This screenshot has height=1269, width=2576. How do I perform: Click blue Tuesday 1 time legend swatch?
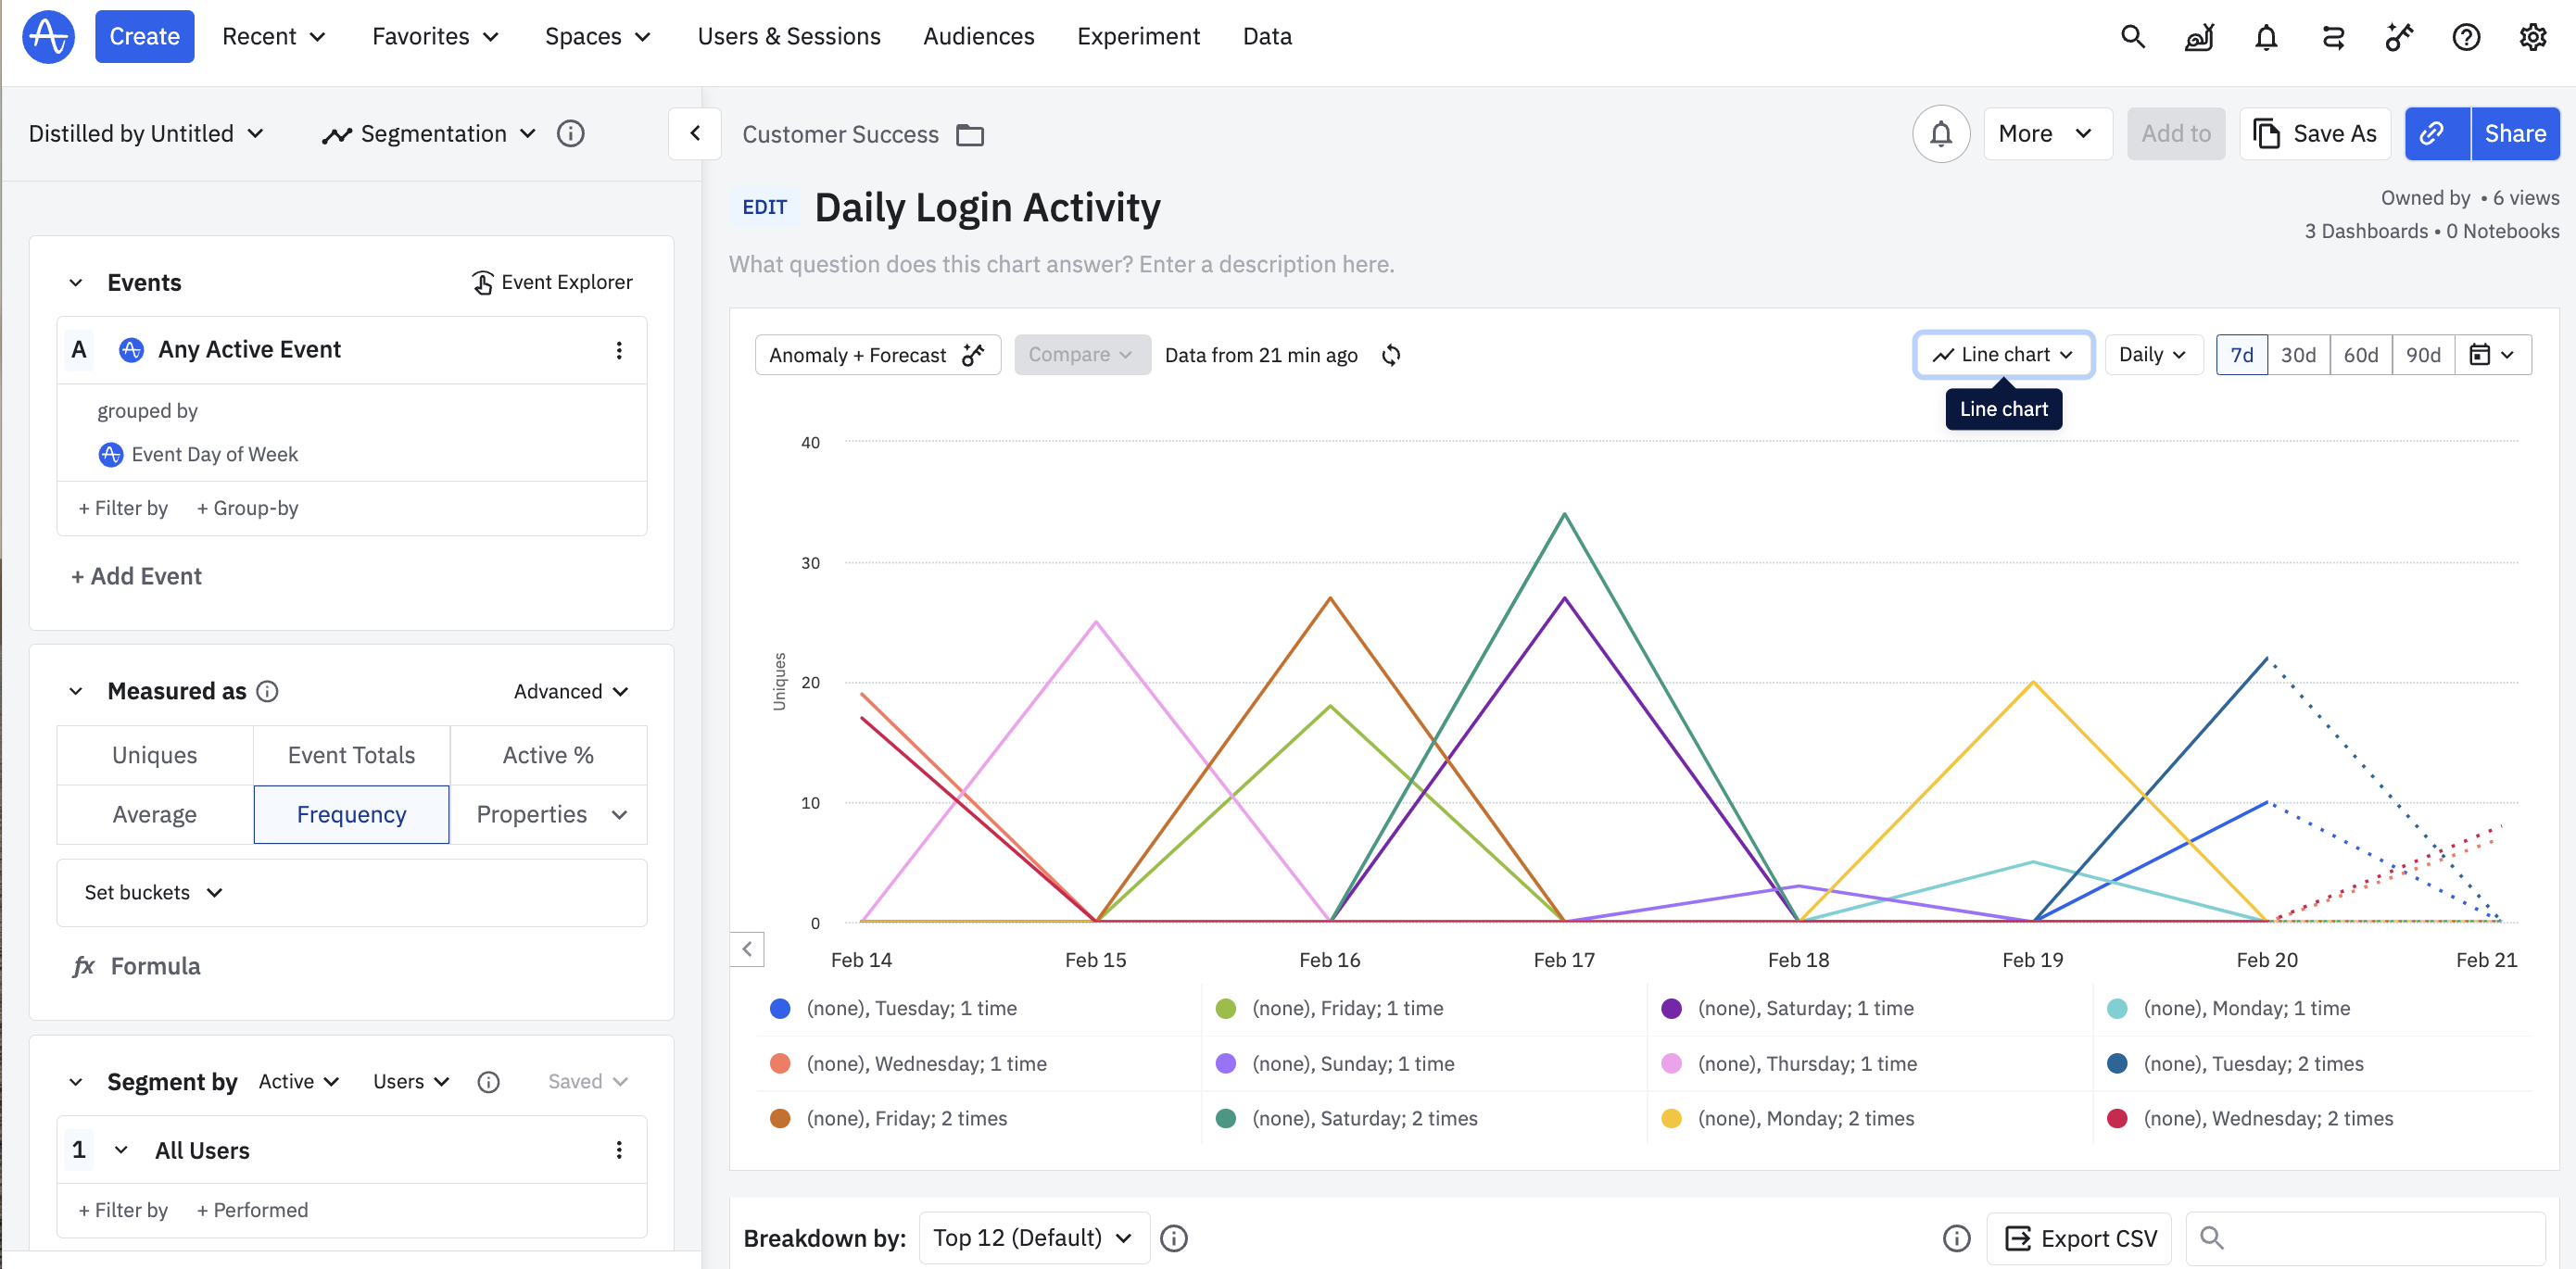(x=780, y=1008)
